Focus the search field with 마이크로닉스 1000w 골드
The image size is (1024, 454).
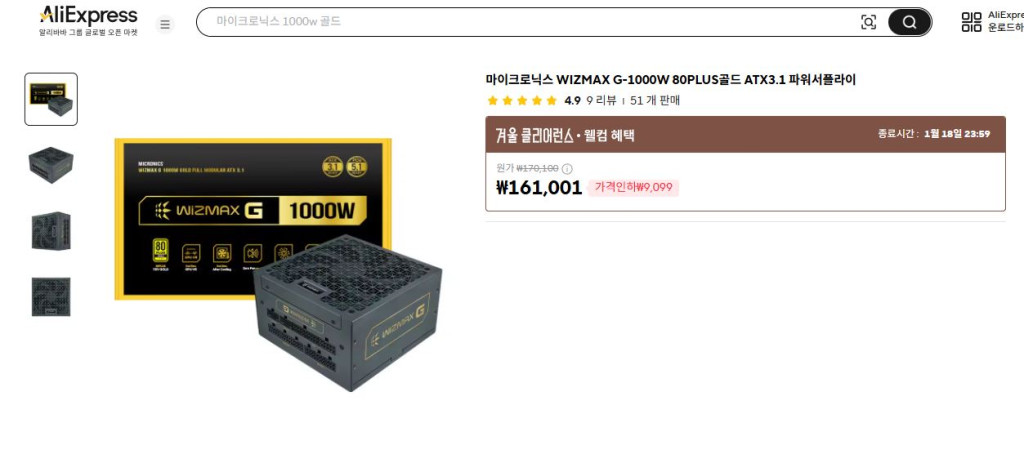534,22
